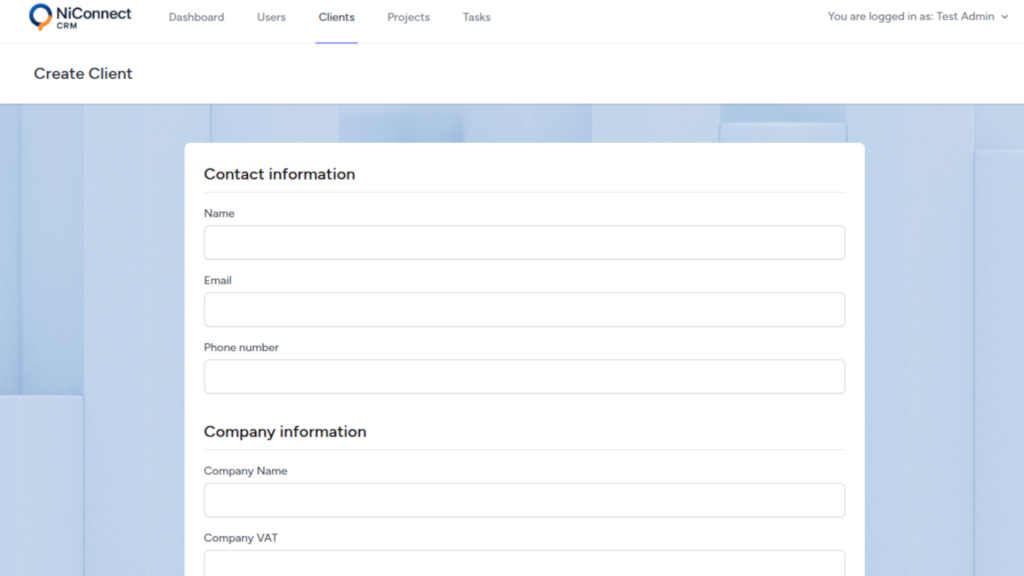
Task: Click the Email field label
Action: pyautogui.click(x=217, y=280)
